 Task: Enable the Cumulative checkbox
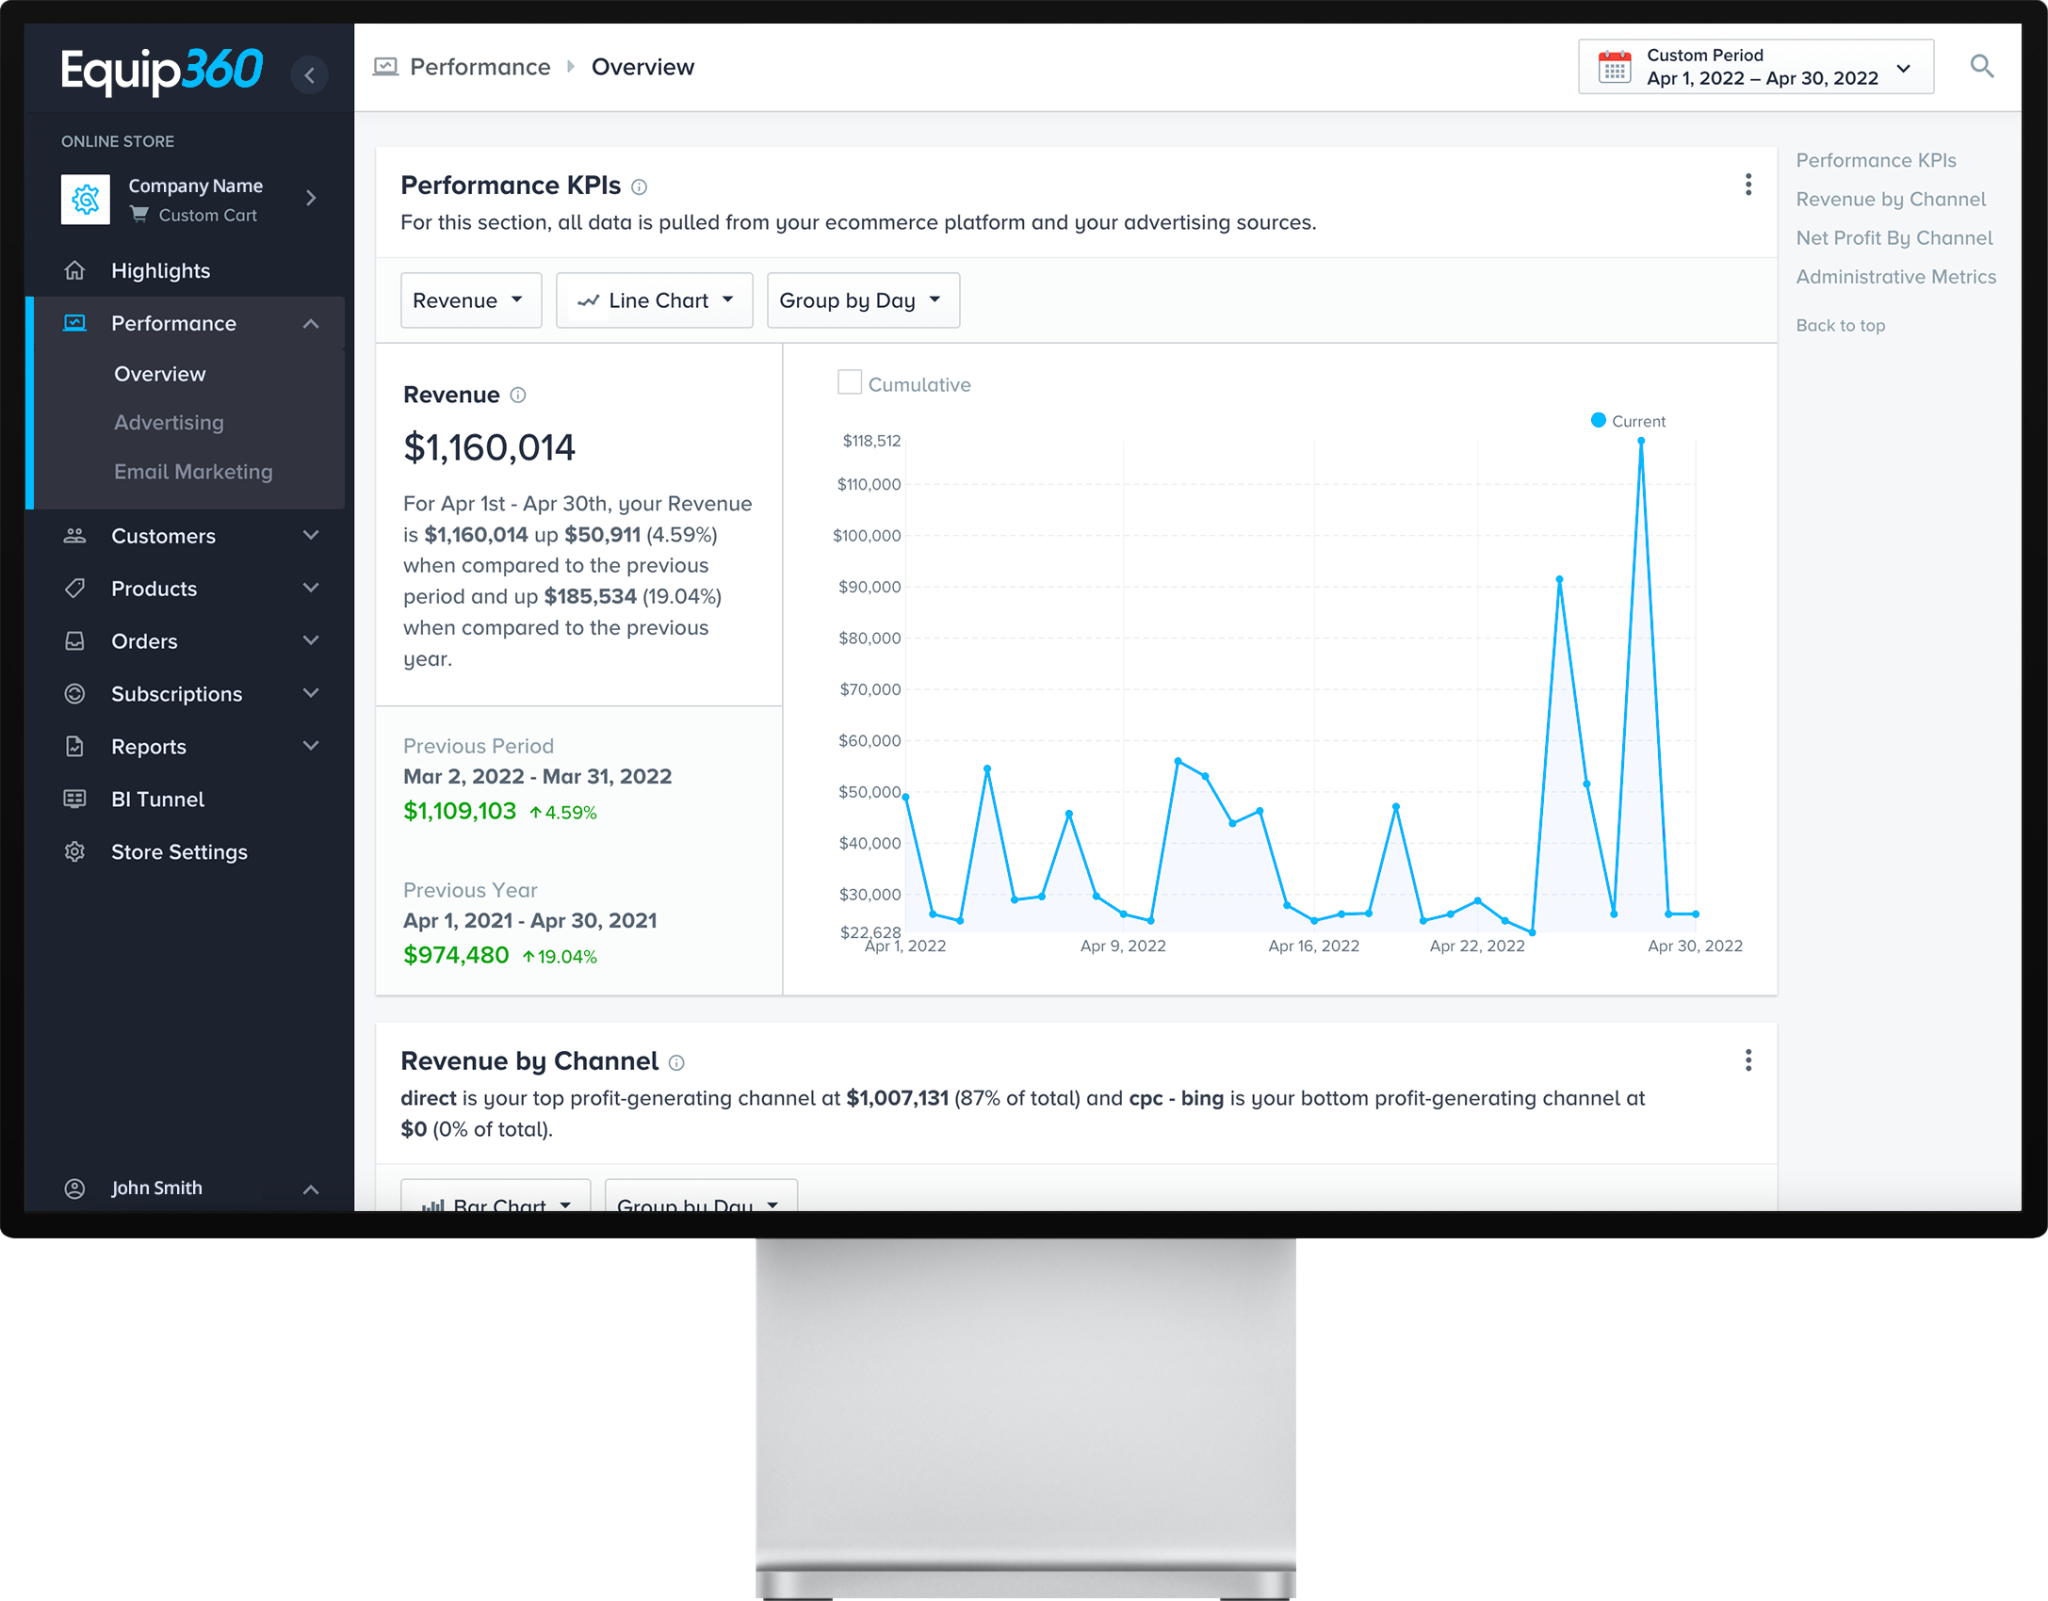pos(849,383)
